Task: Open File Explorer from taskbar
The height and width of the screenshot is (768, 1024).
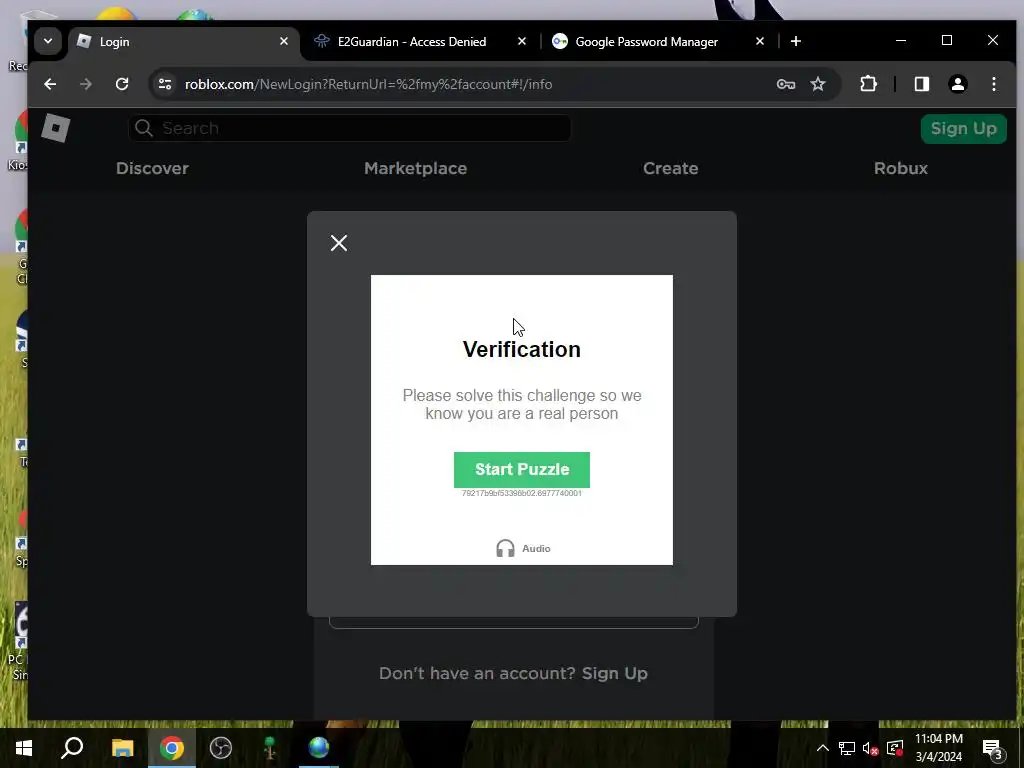Action: tap(122, 748)
